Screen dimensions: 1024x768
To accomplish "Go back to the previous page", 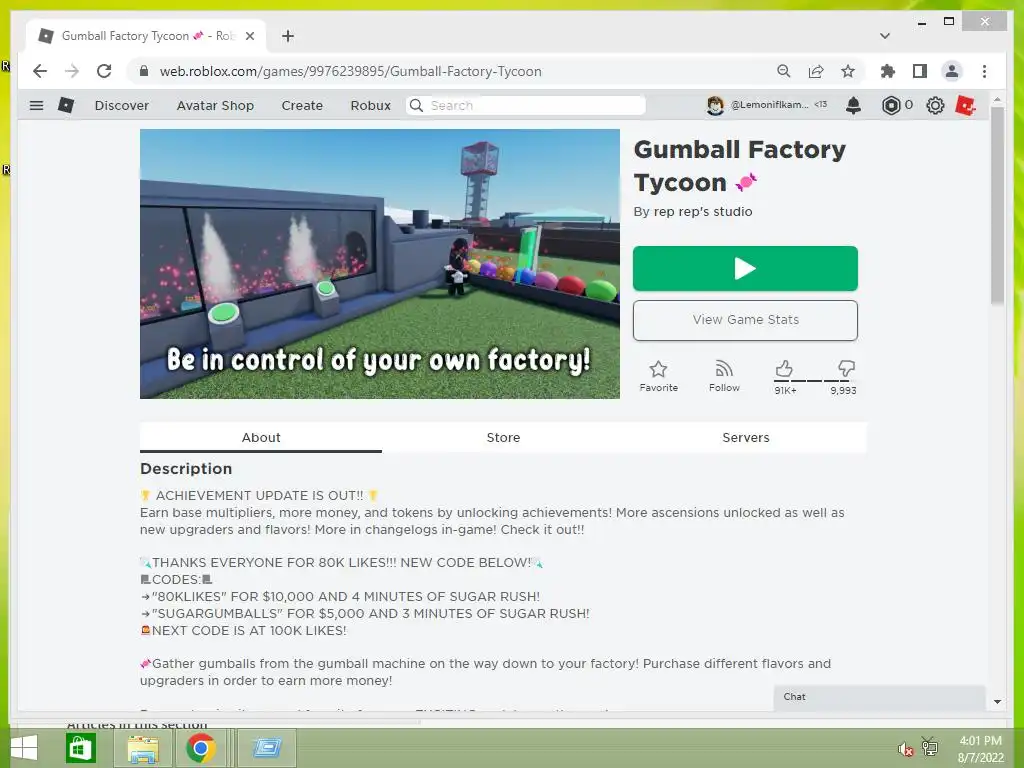I will pyautogui.click(x=40, y=71).
